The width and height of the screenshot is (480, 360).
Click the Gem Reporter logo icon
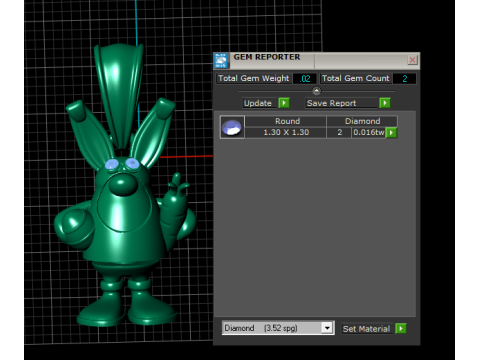tap(221, 61)
